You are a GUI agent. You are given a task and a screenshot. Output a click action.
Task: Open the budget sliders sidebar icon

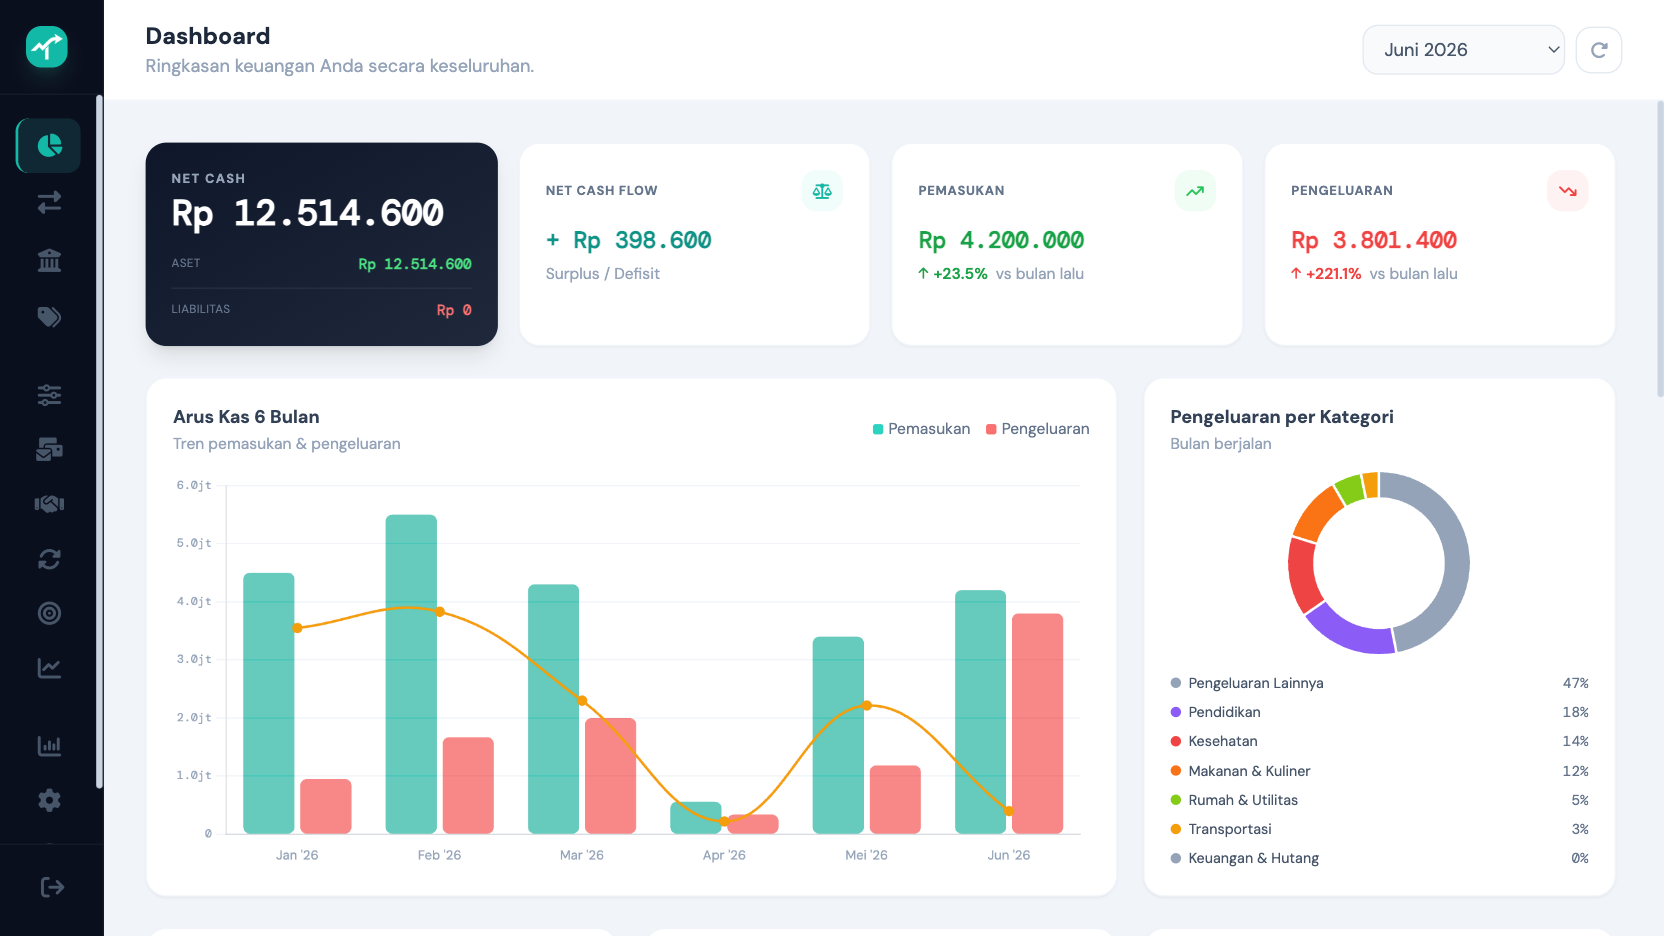pos(49,395)
